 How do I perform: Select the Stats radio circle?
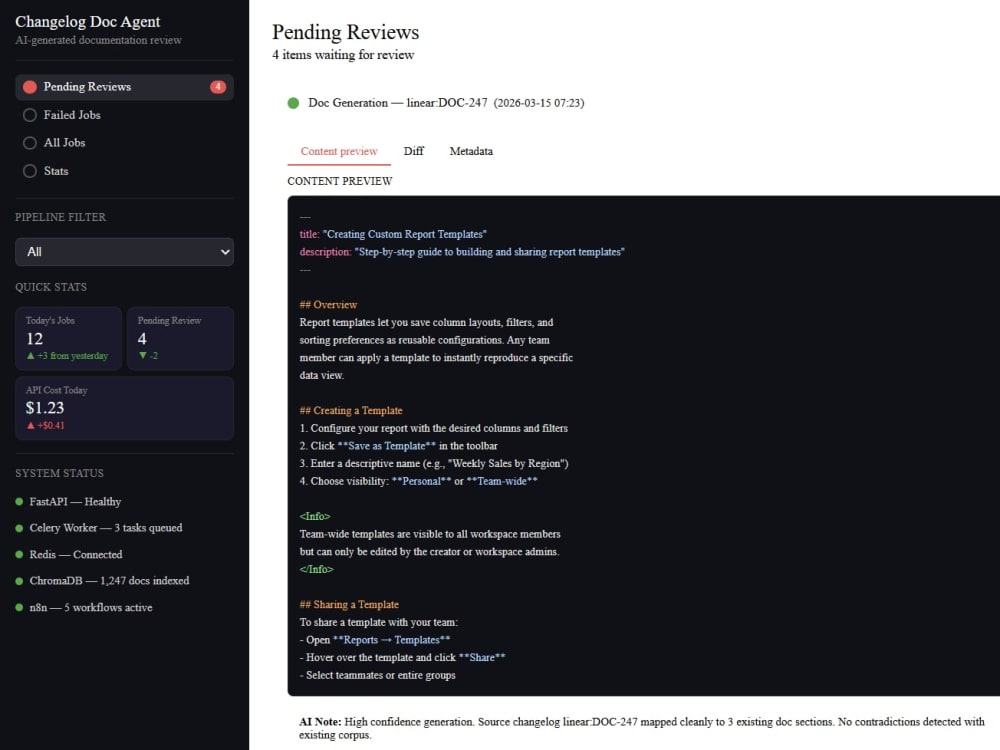pyautogui.click(x=30, y=171)
